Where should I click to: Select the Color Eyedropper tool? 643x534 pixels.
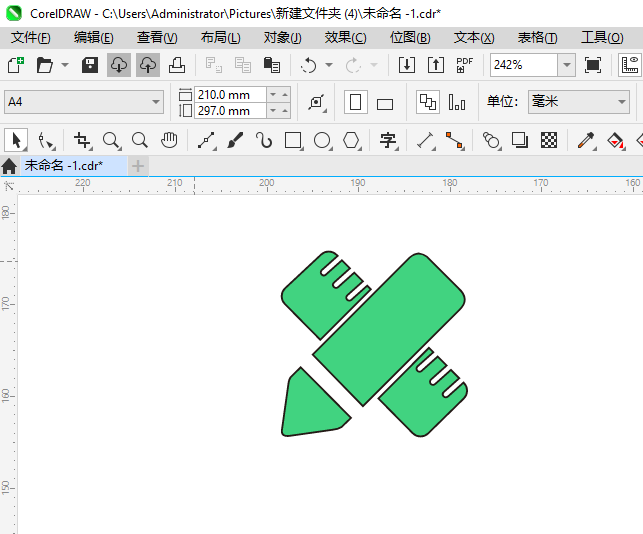586,140
